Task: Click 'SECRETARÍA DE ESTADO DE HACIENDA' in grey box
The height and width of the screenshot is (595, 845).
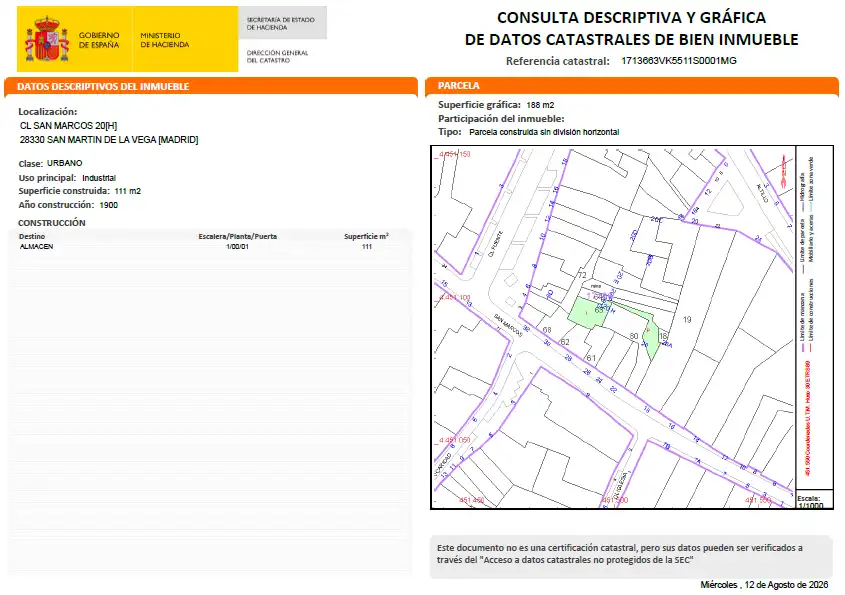Action: (x=280, y=23)
